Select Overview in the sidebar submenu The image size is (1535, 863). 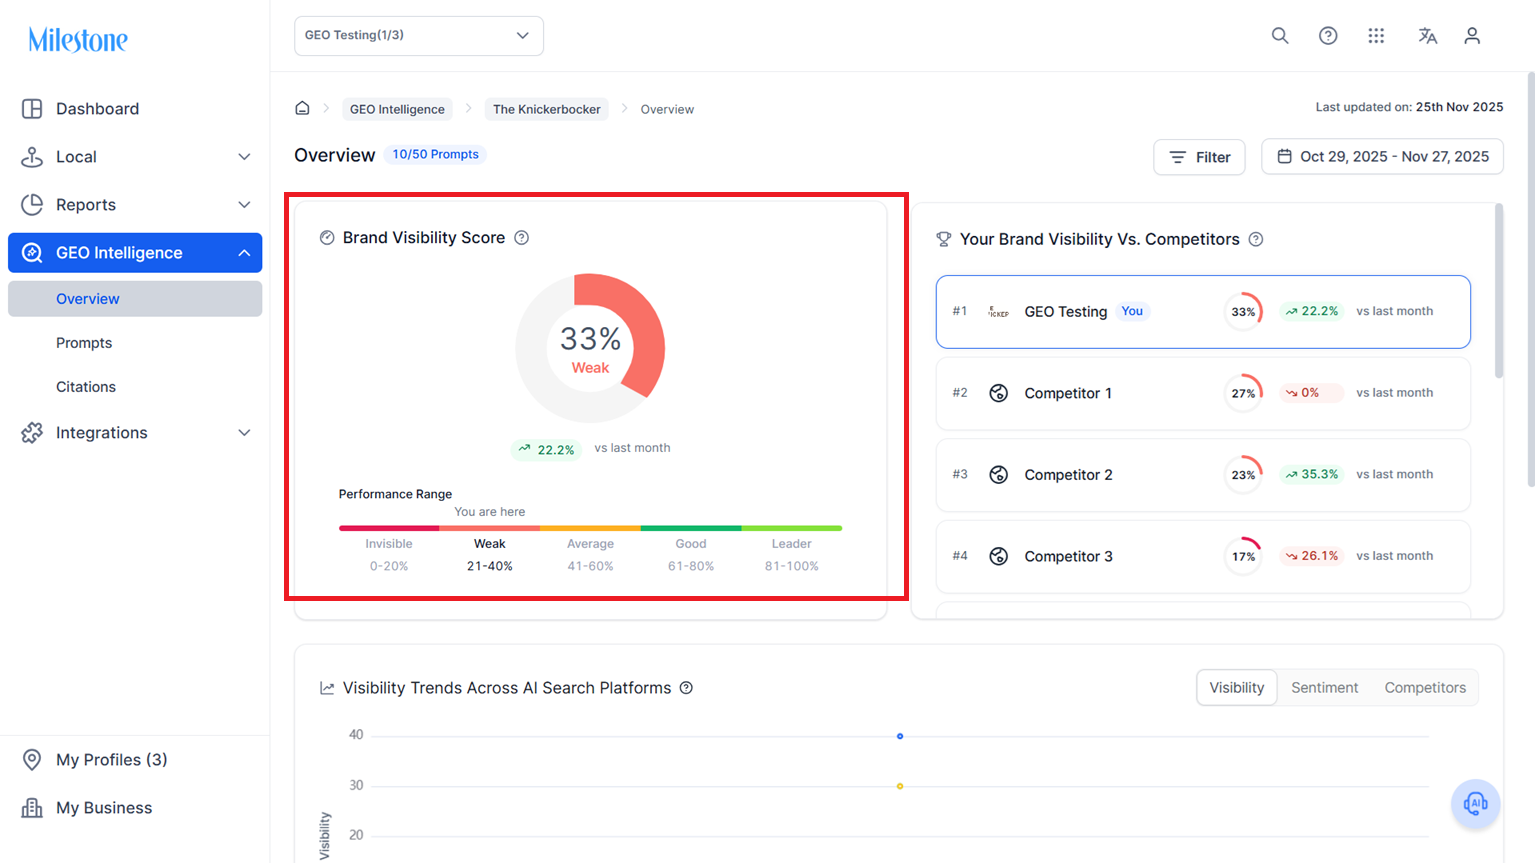pos(135,299)
